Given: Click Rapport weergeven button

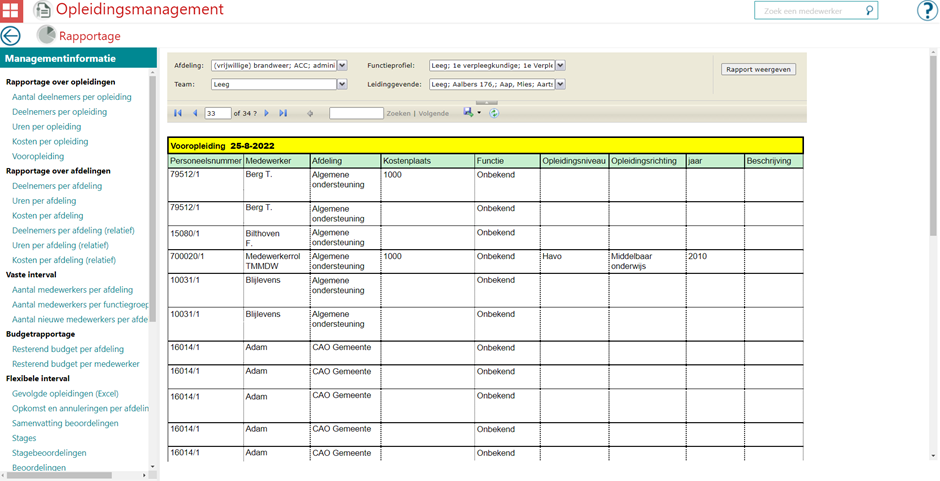Looking at the screenshot, I should (758, 69).
